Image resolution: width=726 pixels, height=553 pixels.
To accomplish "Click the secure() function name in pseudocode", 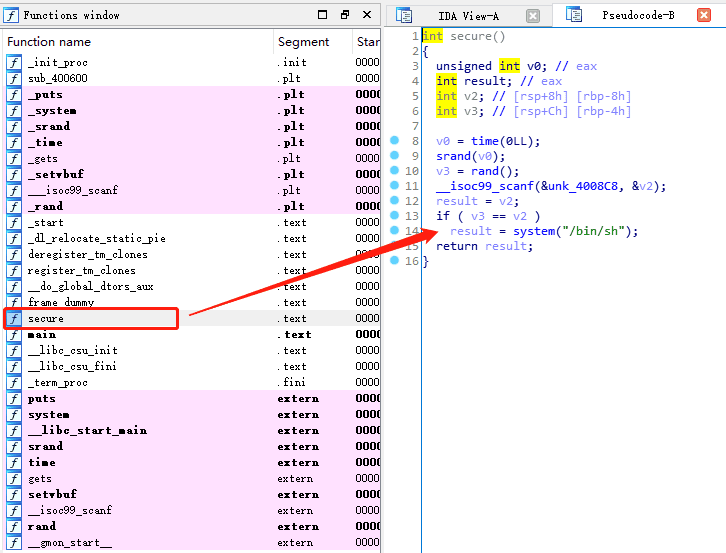I will [477, 36].
